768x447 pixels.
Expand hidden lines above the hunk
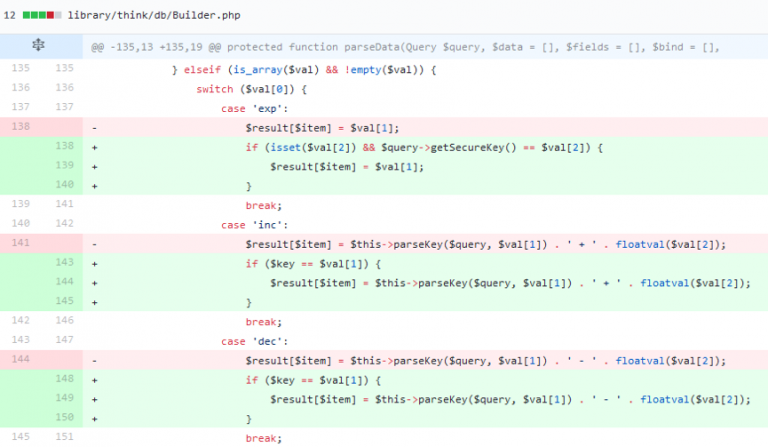[41, 47]
